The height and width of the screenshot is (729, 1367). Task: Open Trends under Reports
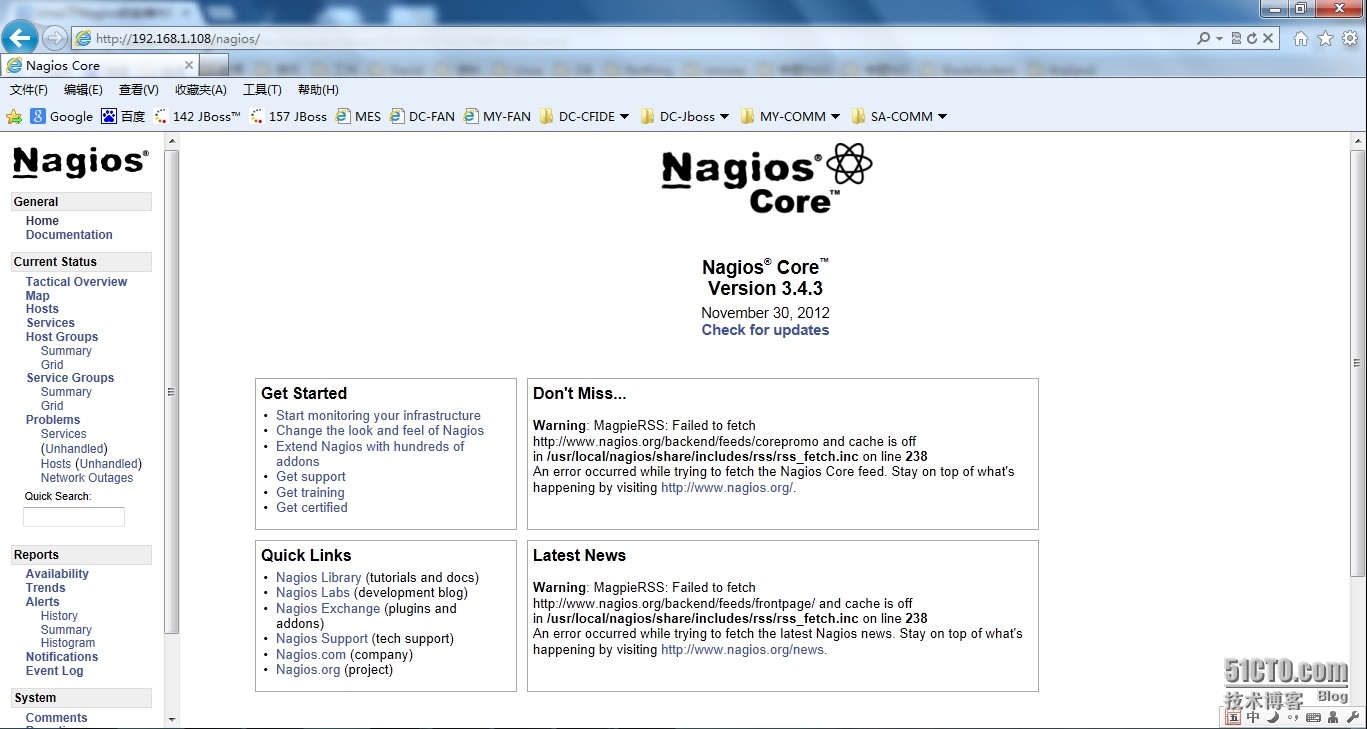[x=45, y=588]
